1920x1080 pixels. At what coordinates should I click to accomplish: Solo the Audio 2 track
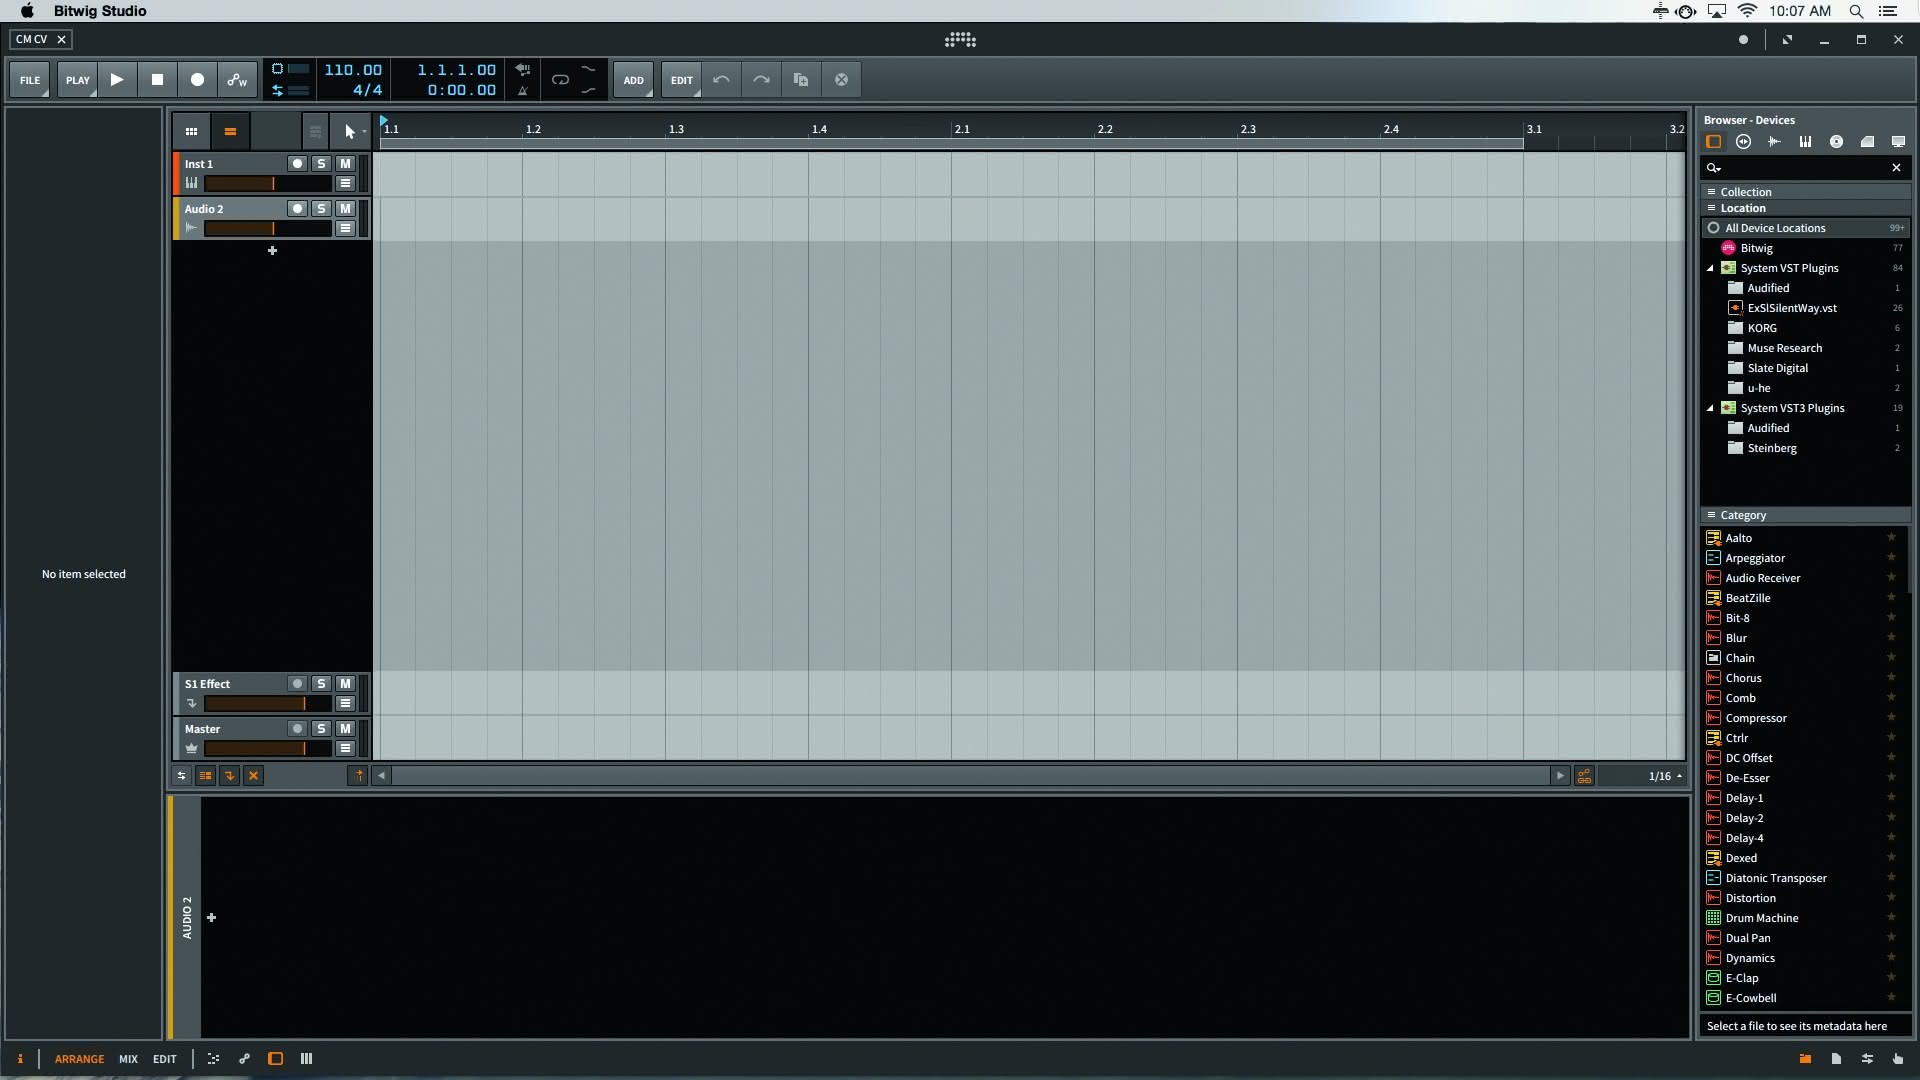[321, 209]
